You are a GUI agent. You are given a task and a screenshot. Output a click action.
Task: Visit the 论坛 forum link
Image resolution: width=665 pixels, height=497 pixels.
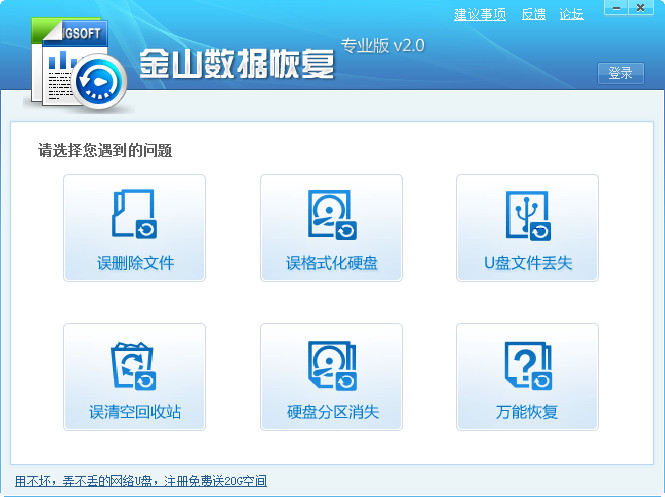click(x=571, y=14)
